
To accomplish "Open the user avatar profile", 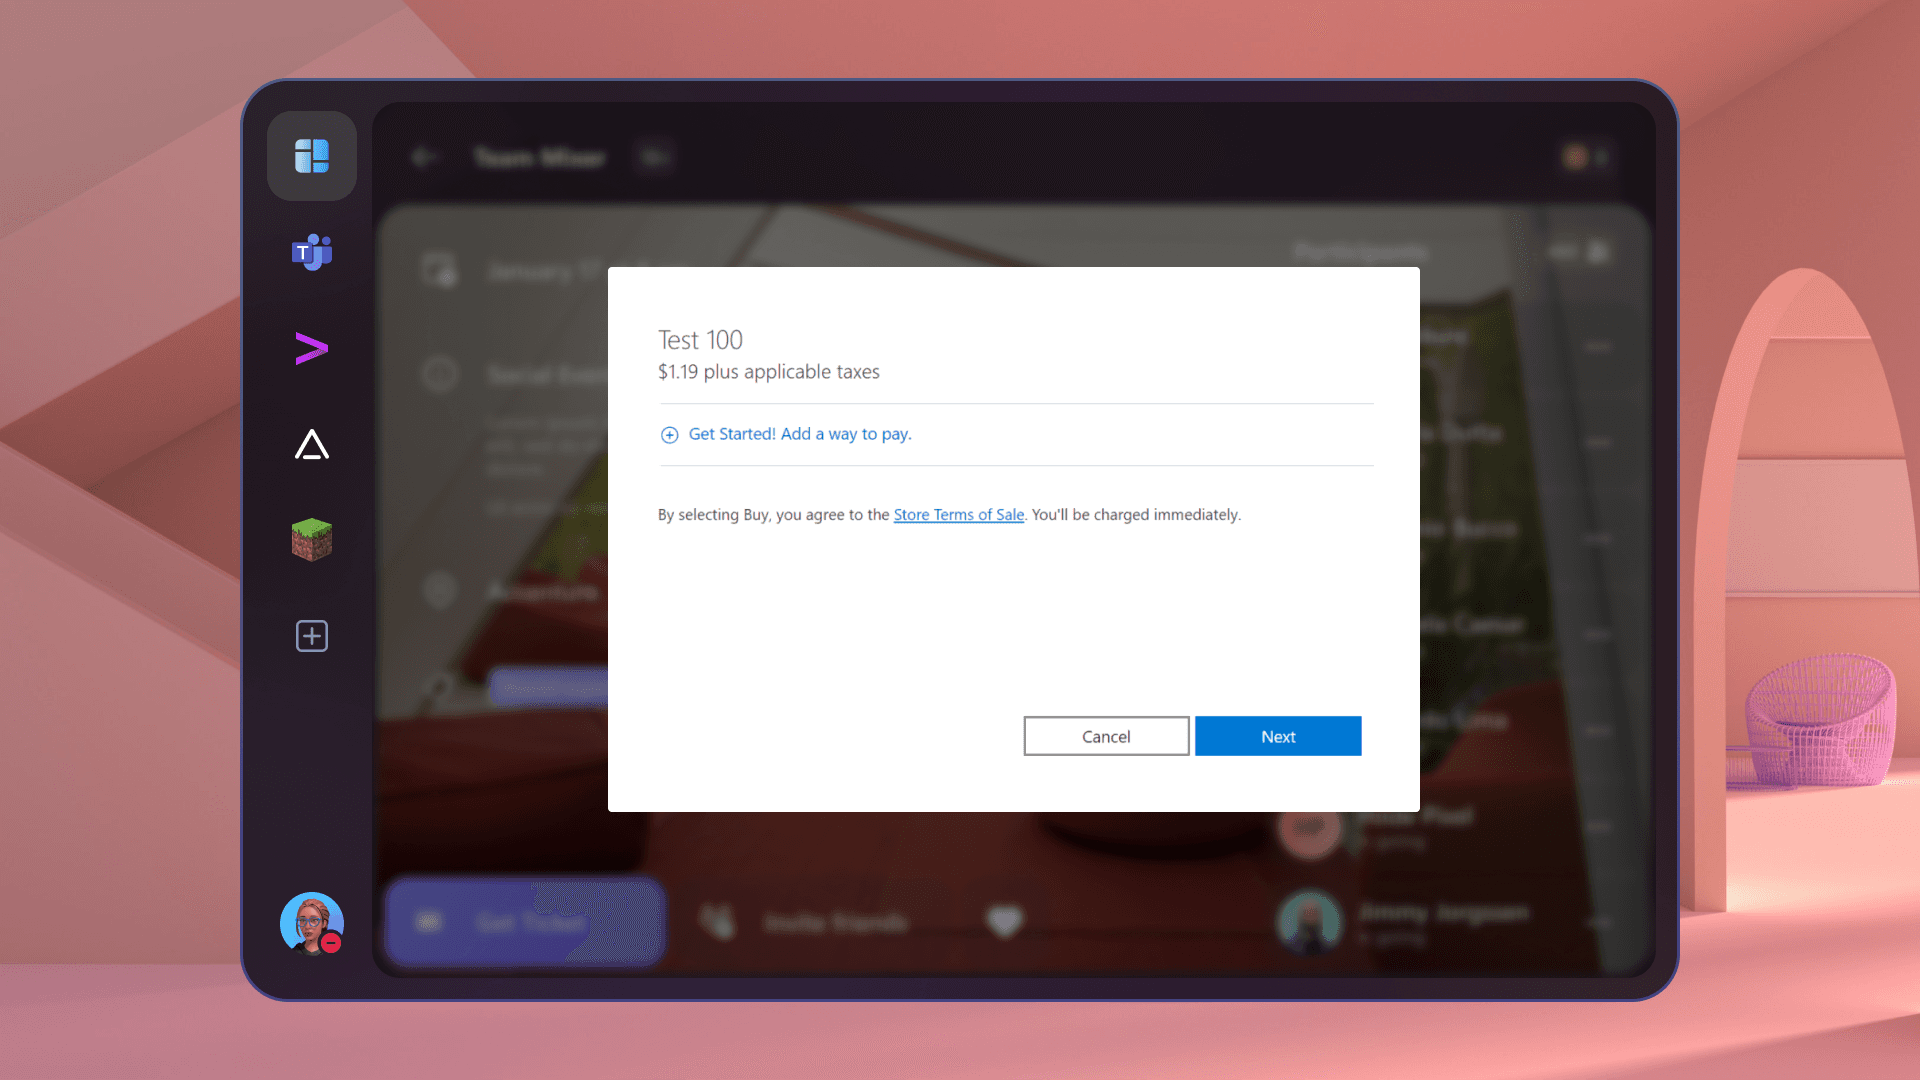I will point(309,922).
